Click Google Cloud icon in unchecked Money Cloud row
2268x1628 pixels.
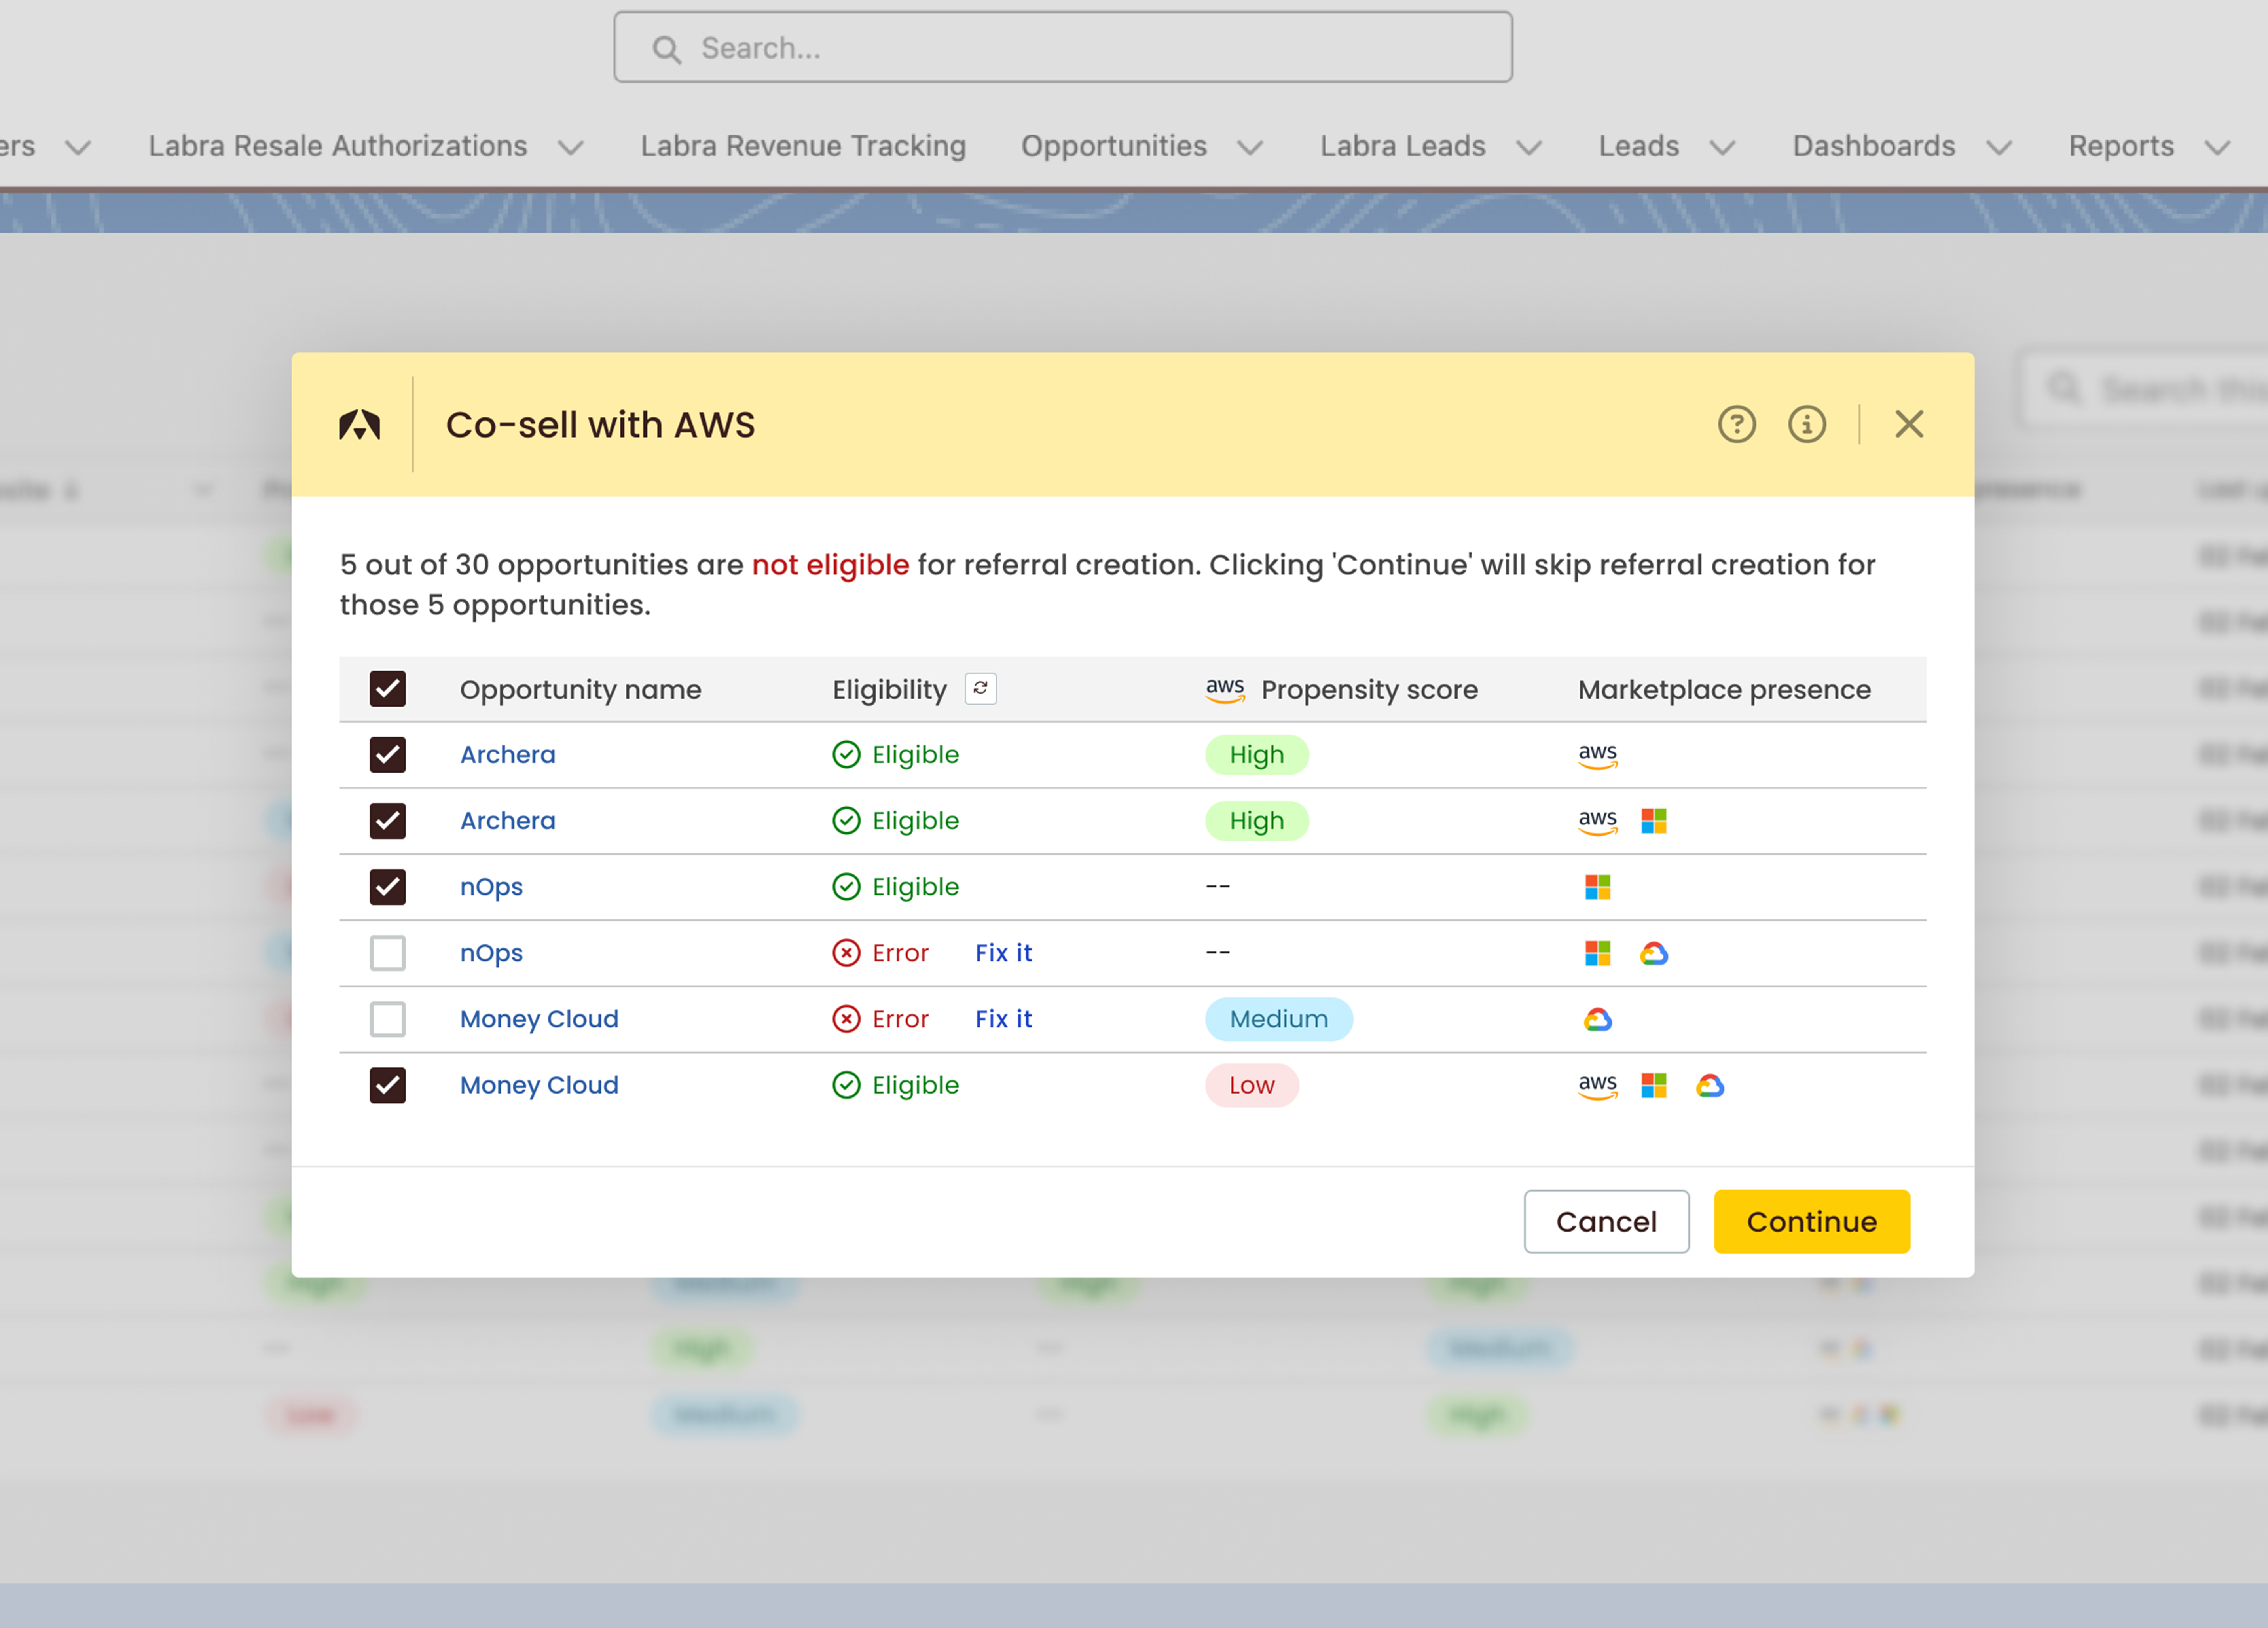pos(1597,1019)
